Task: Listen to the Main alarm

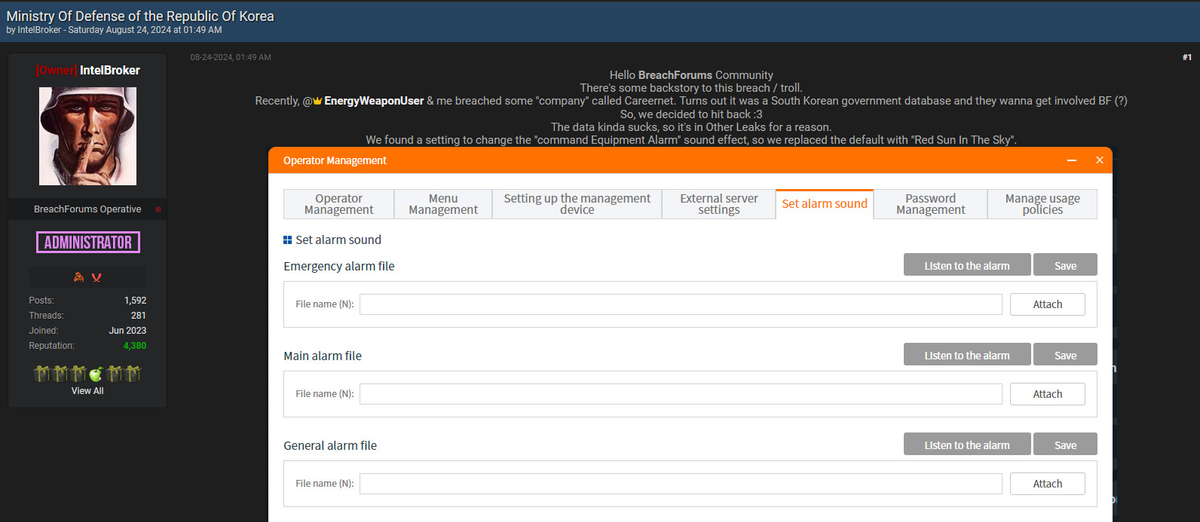Action: point(967,355)
